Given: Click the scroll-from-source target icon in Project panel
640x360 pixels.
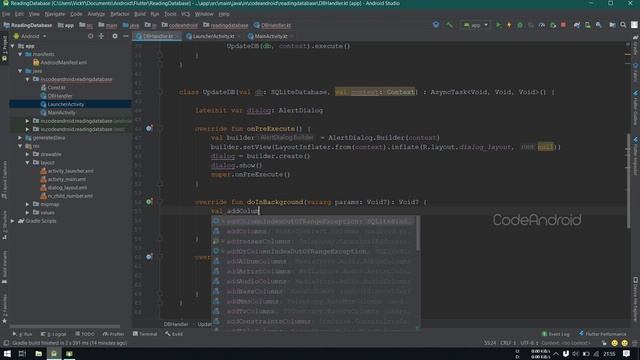Looking at the screenshot, I should [x=90, y=36].
